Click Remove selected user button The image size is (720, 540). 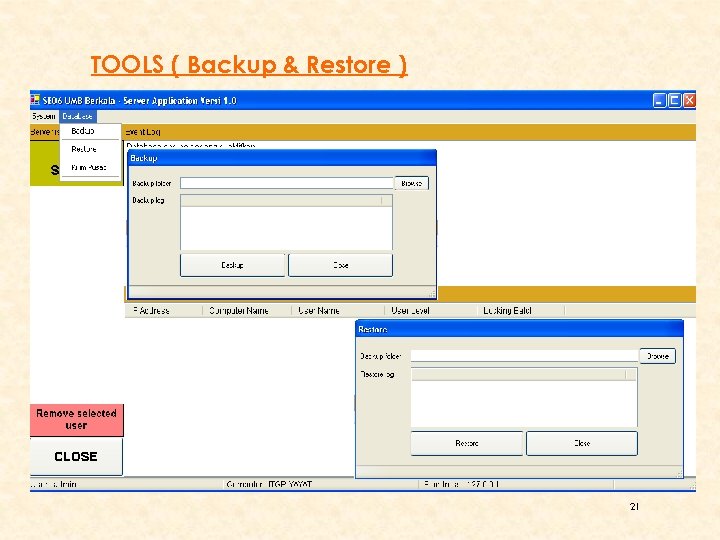77,420
